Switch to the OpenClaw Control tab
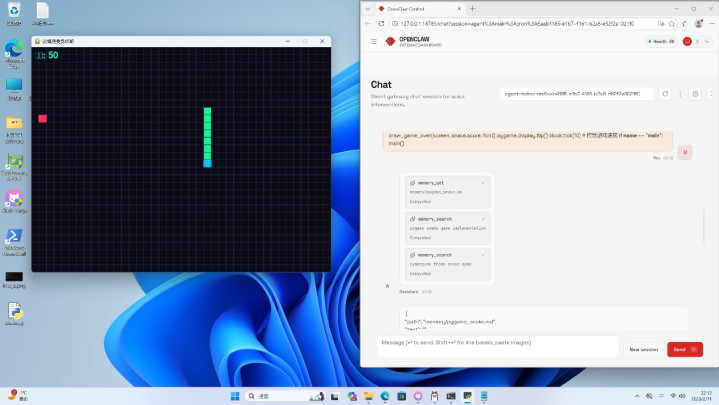The height and width of the screenshot is (405, 719). (x=410, y=8)
